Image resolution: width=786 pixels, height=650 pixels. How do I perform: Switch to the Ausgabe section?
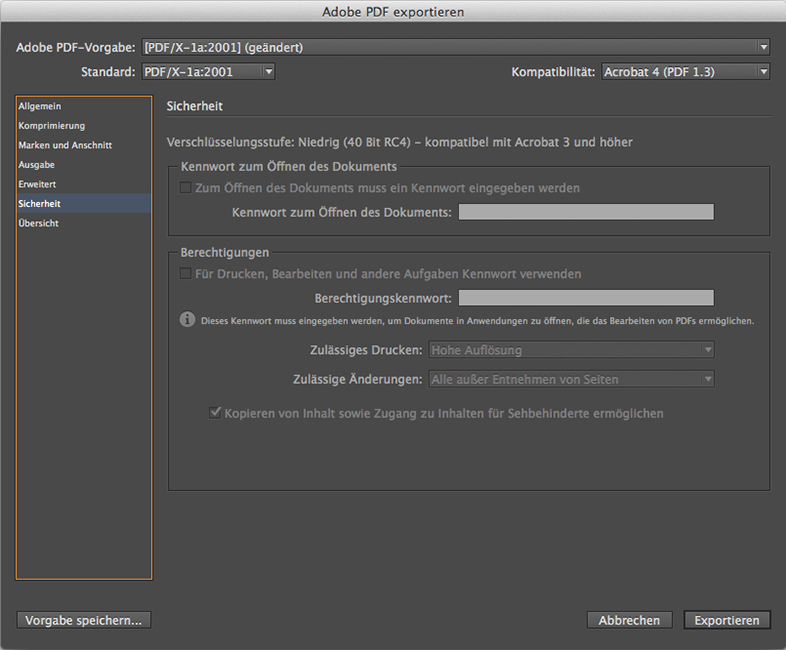(x=84, y=165)
